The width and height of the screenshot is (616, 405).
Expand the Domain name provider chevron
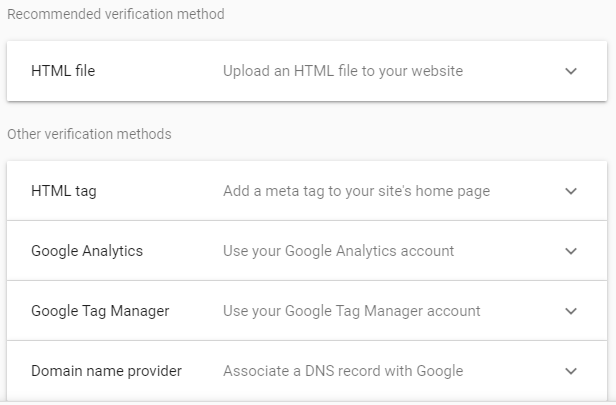pyautogui.click(x=571, y=371)
